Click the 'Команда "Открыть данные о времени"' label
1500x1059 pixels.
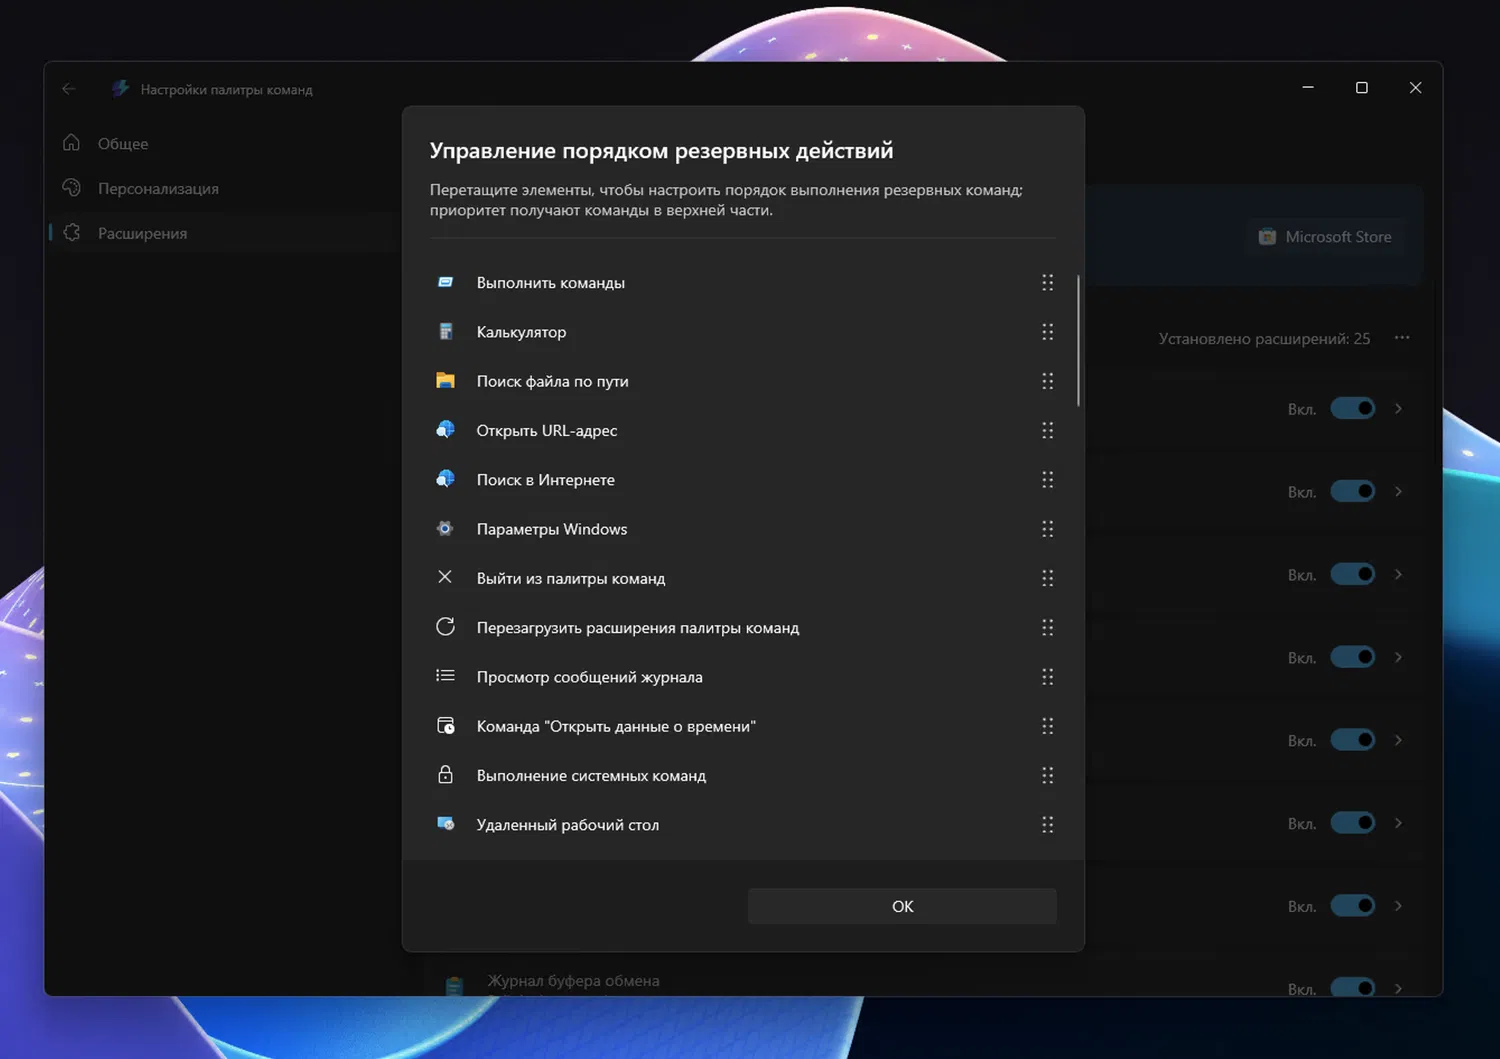point(616,726)
